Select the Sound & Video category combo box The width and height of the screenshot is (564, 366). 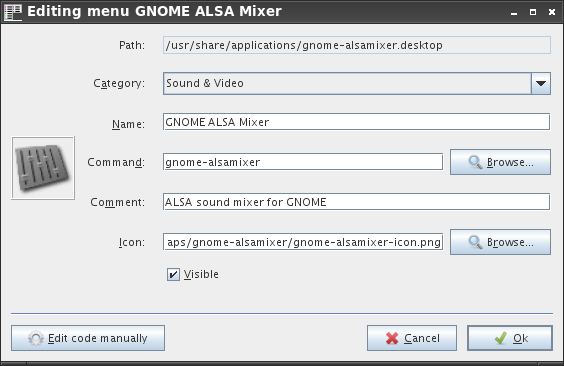(357, 83)
